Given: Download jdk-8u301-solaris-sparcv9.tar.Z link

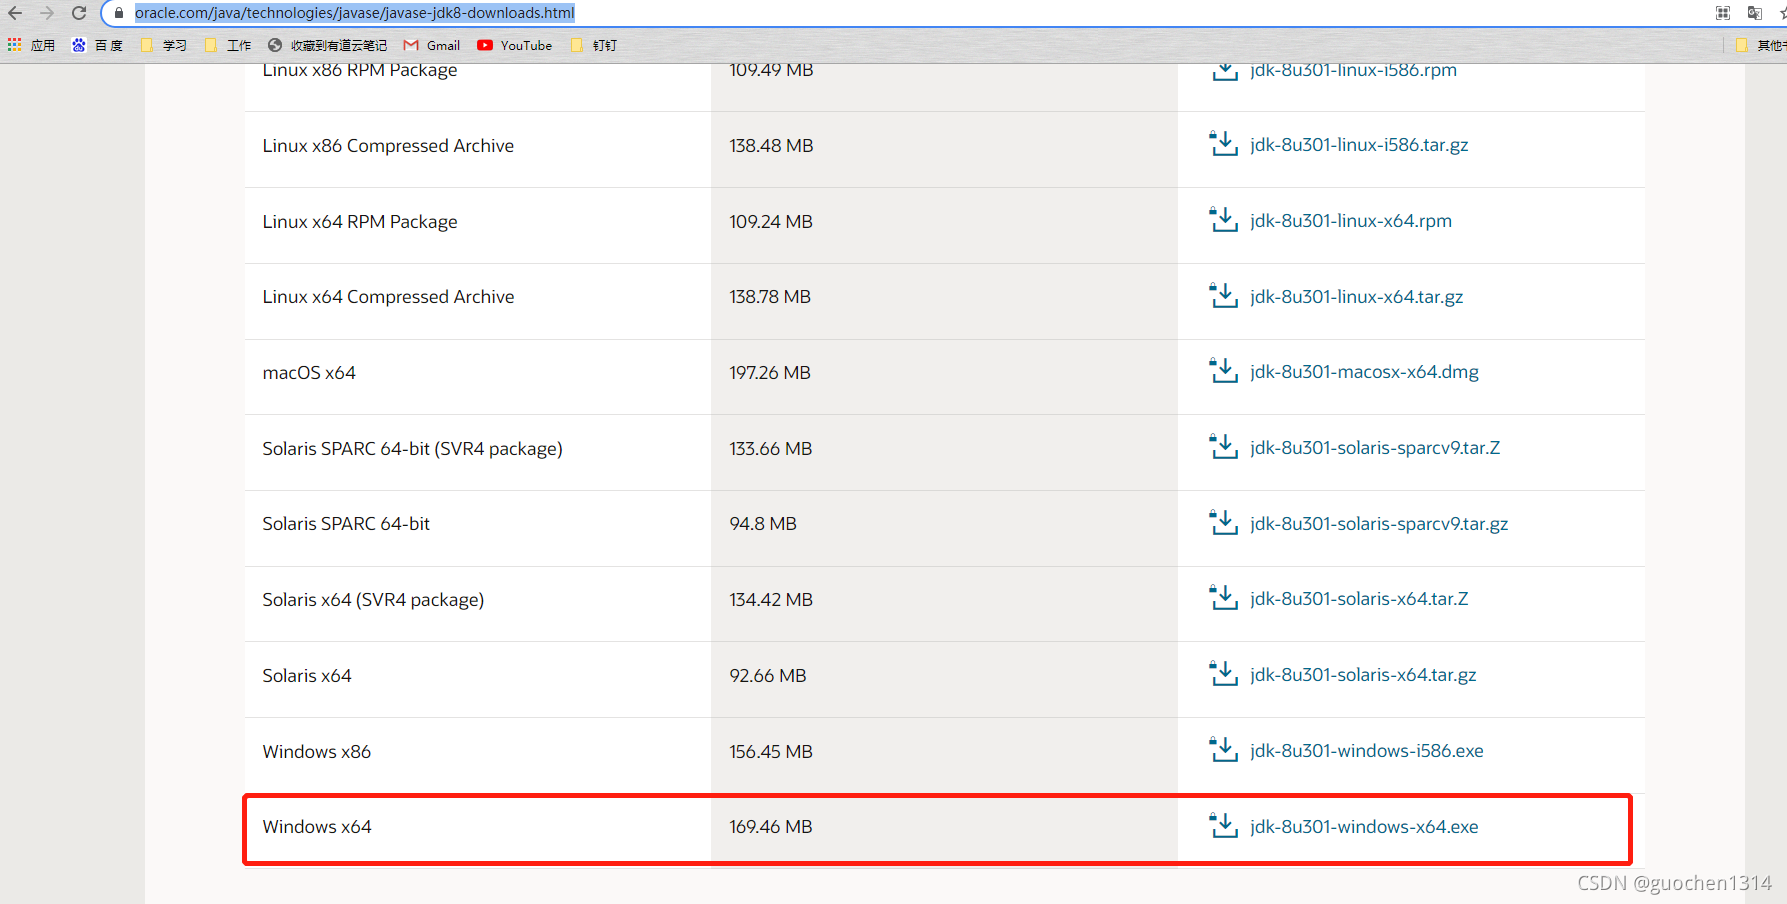Looking at the screenshot, I should coord(1375,448).
